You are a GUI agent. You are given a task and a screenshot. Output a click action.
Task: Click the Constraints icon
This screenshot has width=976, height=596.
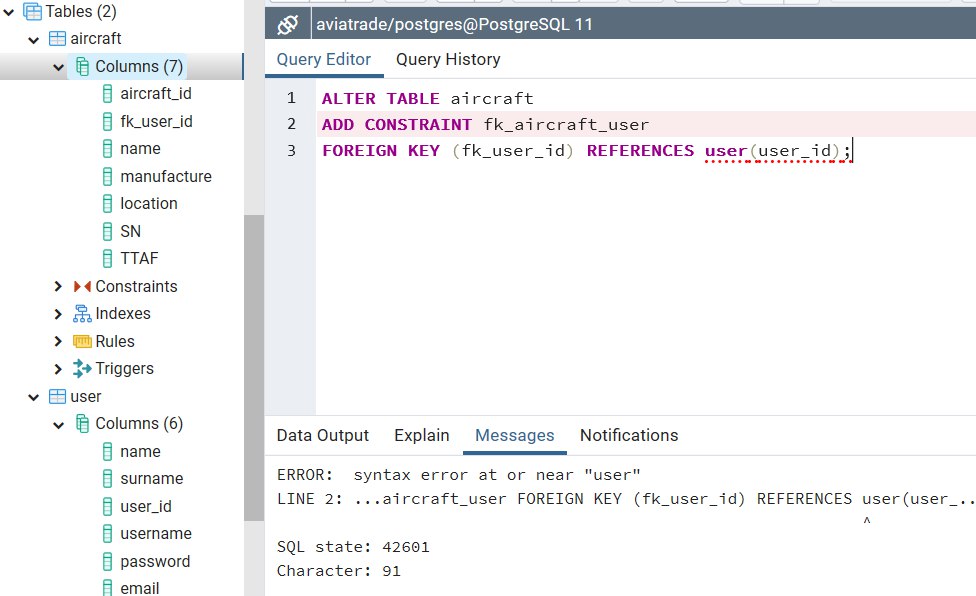point(82,286)
